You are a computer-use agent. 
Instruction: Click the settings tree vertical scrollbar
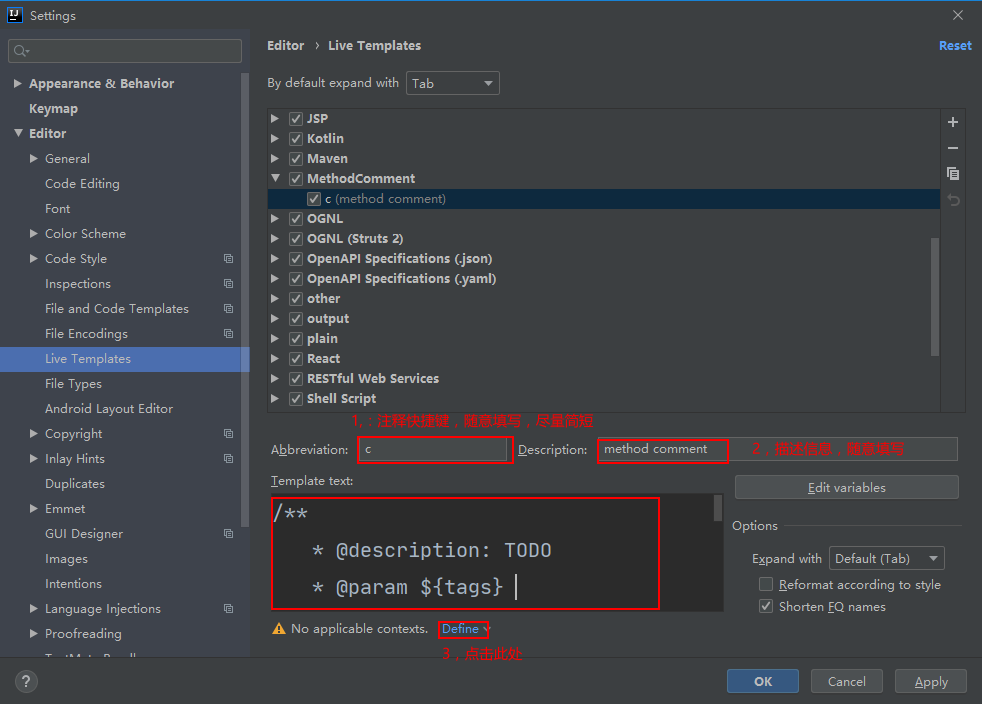click(245, 299)
